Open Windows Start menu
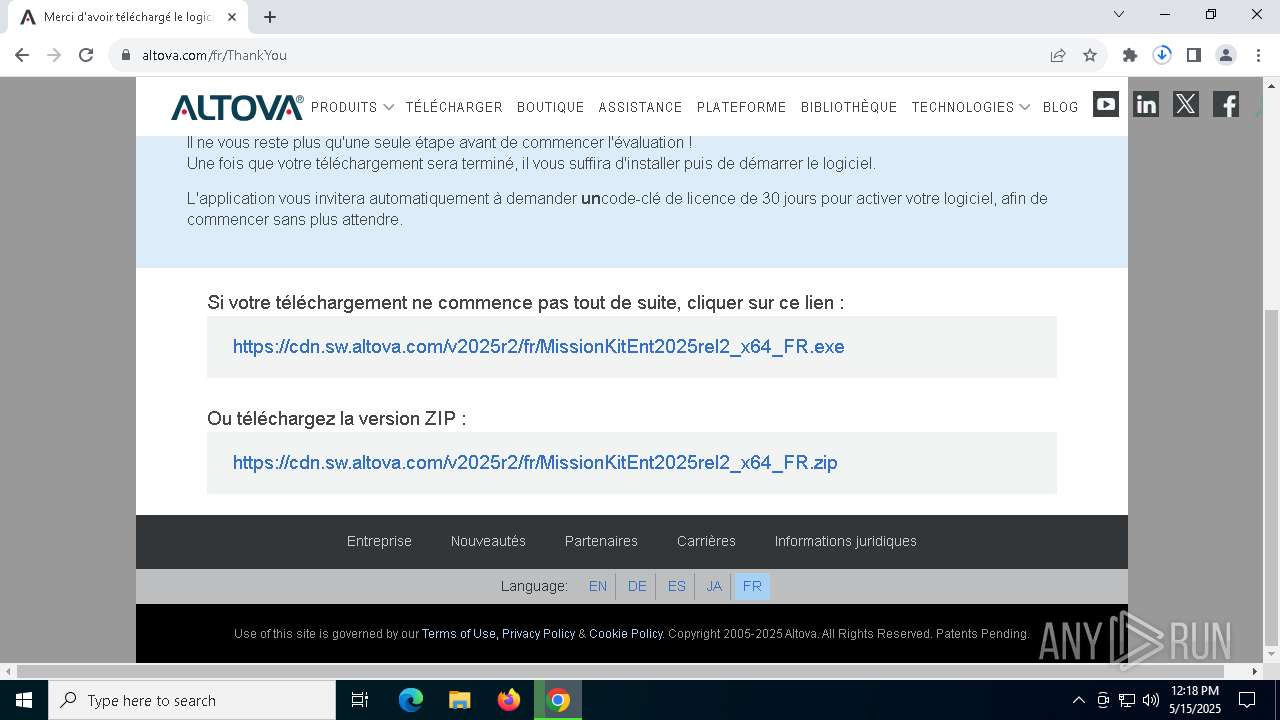The image size is (1280, 720). click(x=24, y=700)
